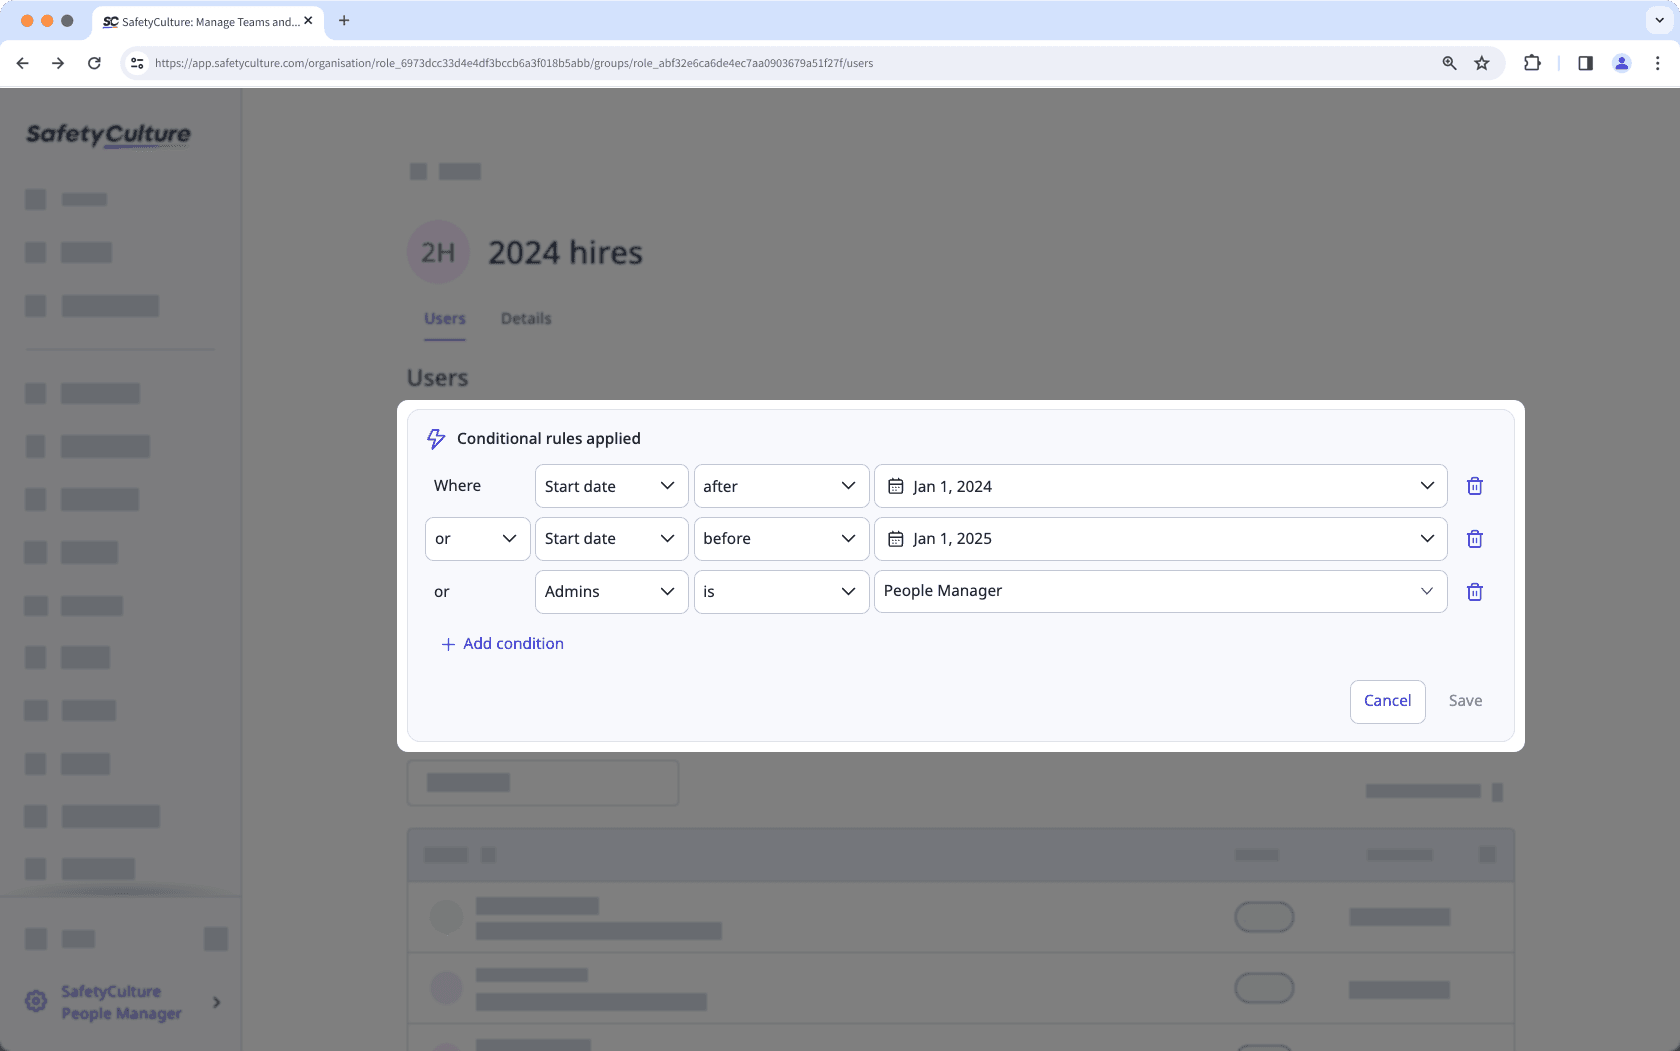This screenshot has width=1680, height=1051.
Task: Expand the 'or' conjunction dropdown
Action: (x=477, y=538)
